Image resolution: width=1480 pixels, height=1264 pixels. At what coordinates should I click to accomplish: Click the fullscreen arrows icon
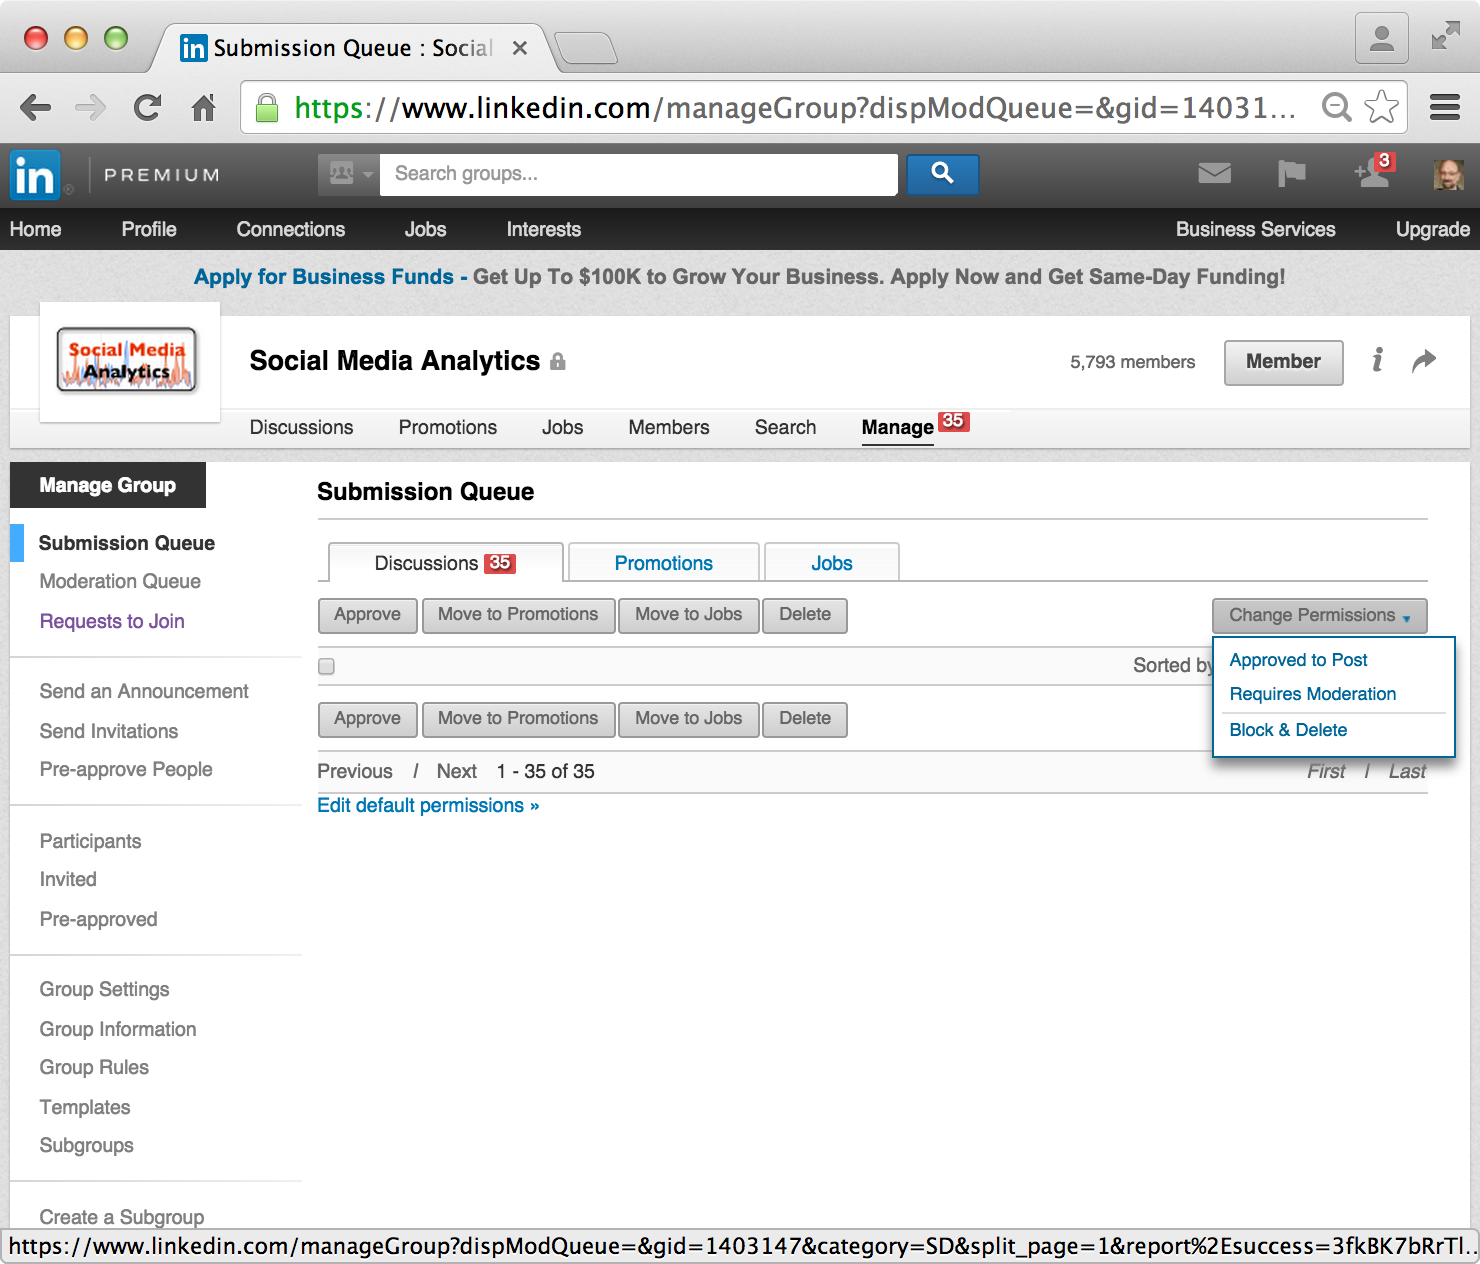(x=1445, y=36)
